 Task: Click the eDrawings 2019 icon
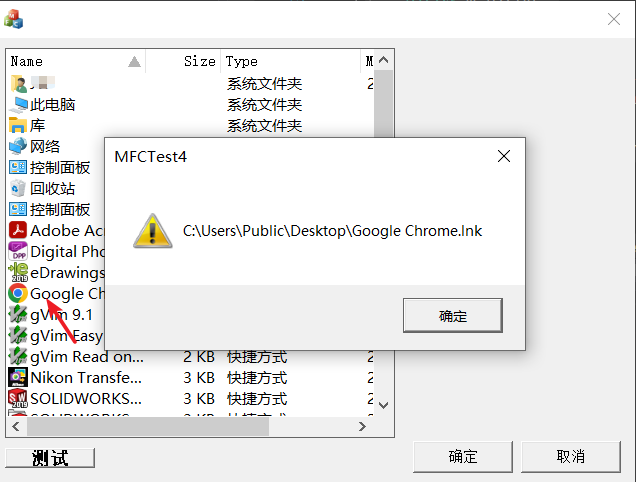(18, 272)
